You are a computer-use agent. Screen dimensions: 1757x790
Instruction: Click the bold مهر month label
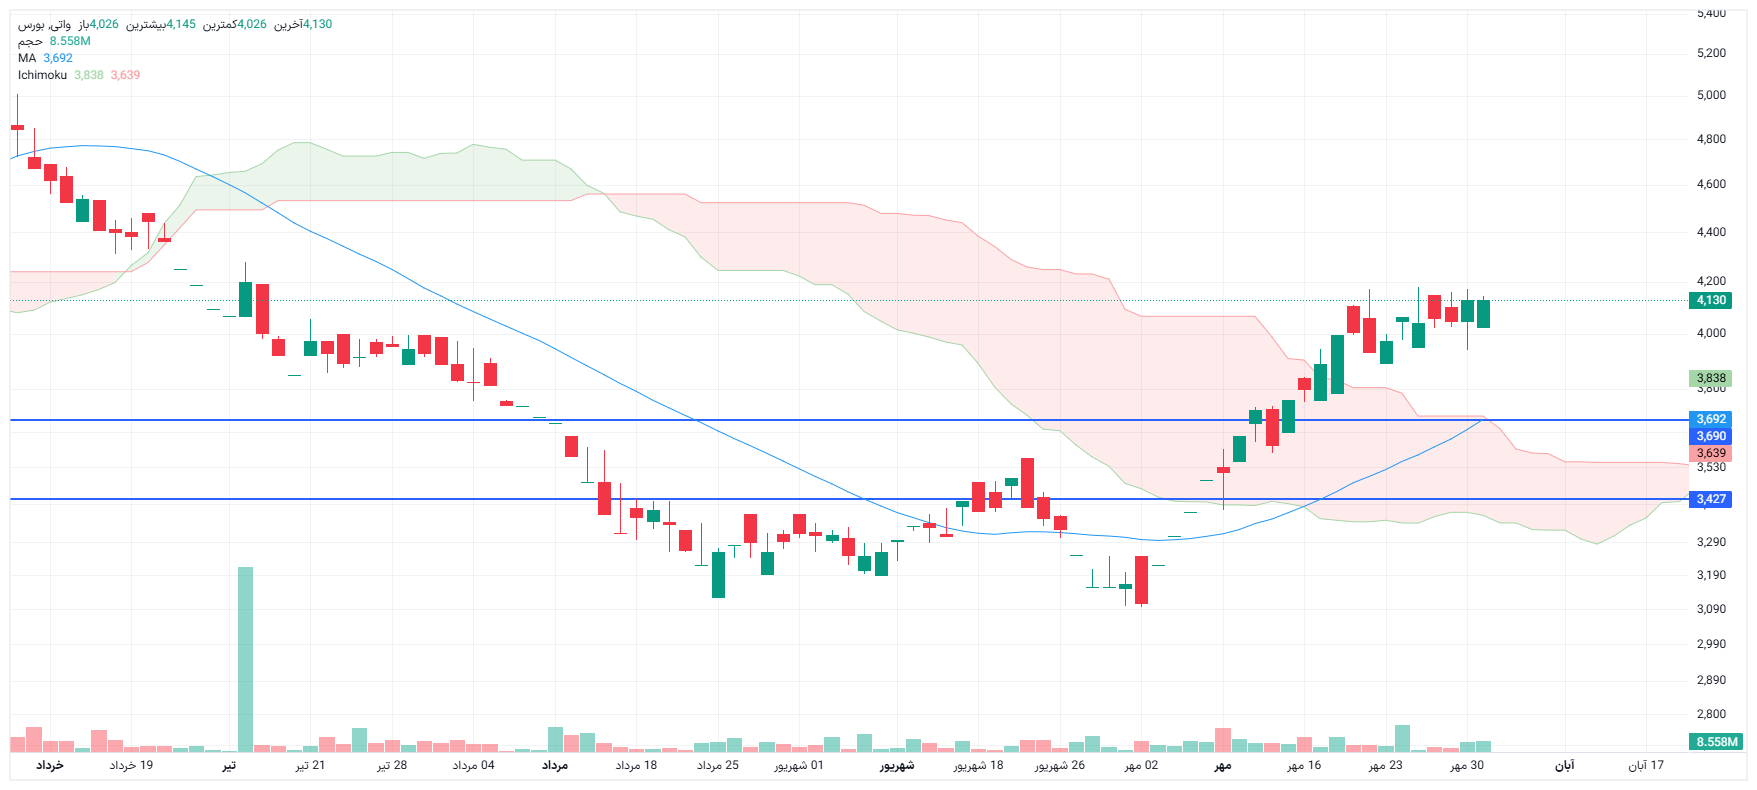1222,766
